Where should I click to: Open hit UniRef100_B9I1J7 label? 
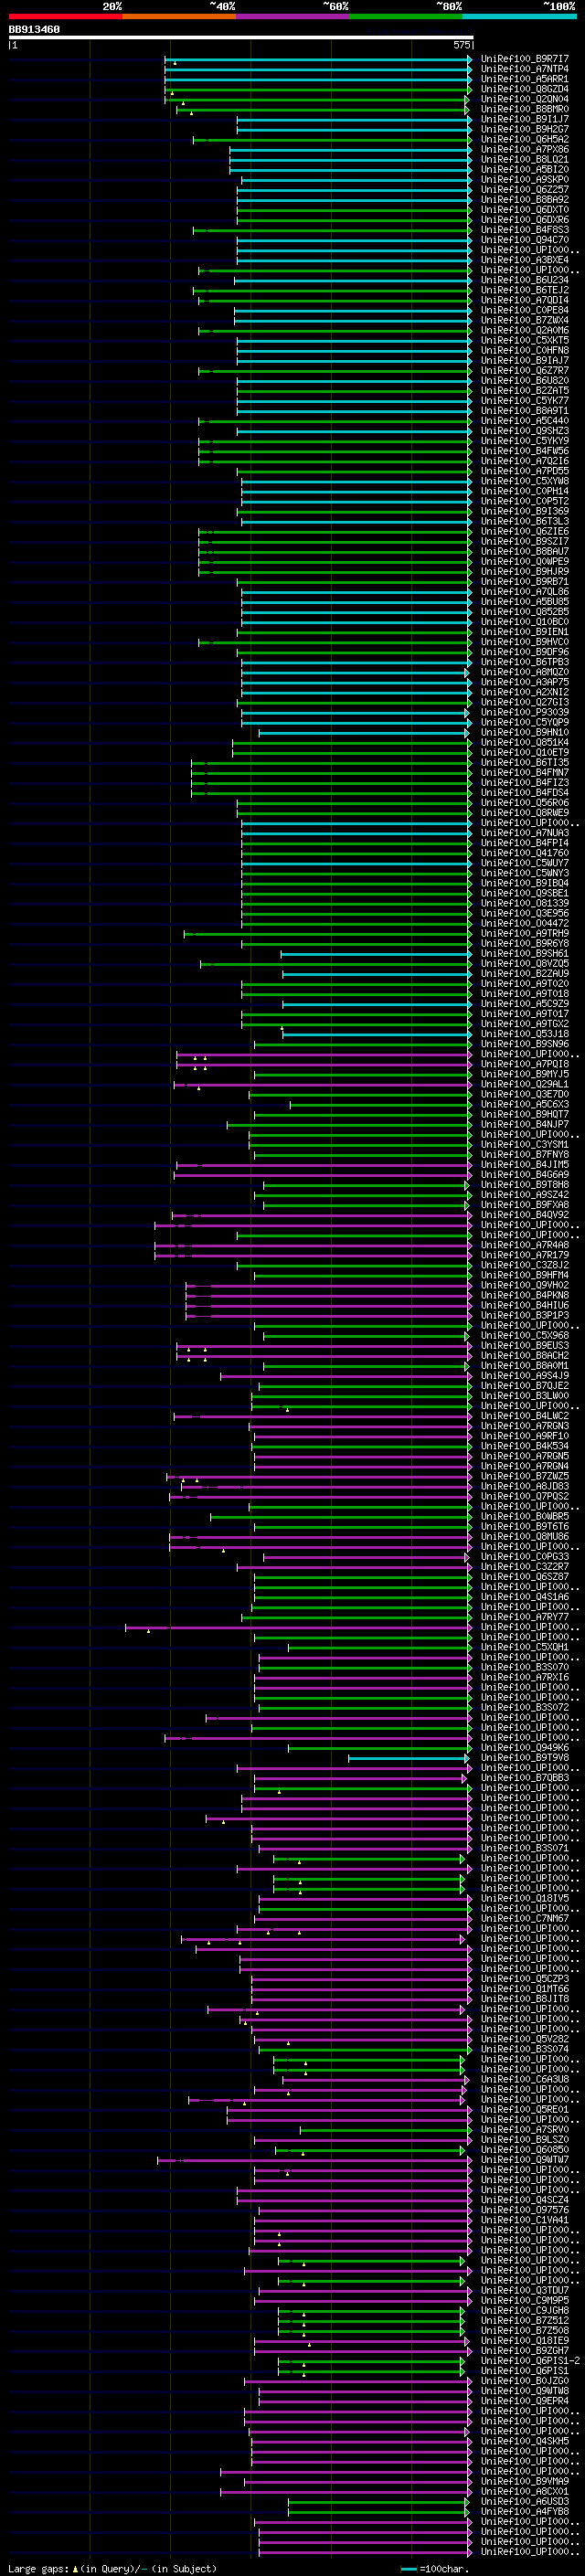pos(525,119)
